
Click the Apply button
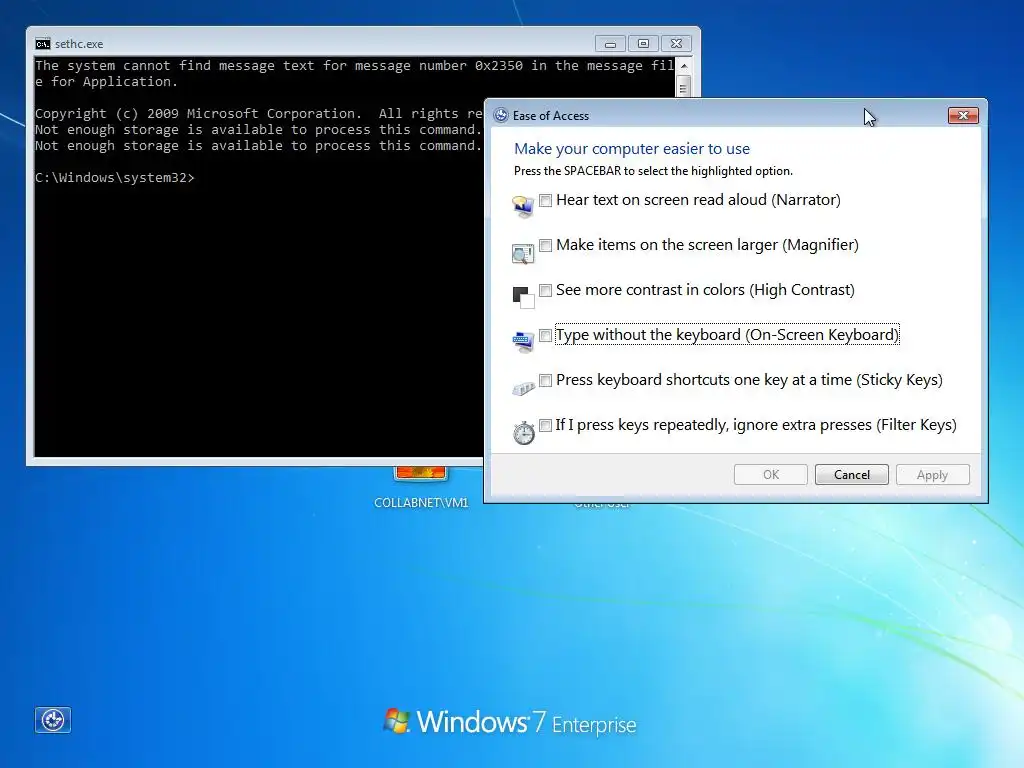pos(933,475)
